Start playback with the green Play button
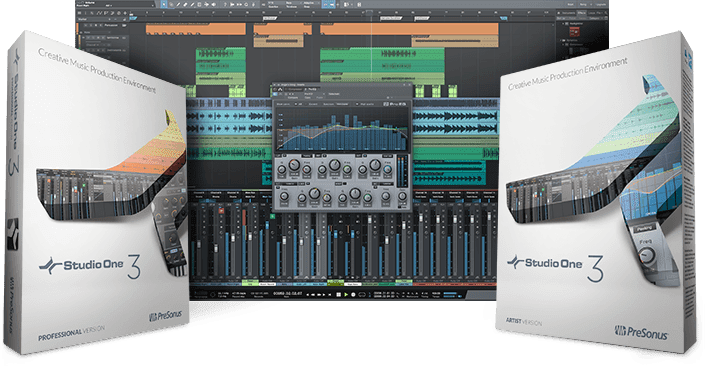The width and height of the screenshot is (705, 366). [346, 295]
